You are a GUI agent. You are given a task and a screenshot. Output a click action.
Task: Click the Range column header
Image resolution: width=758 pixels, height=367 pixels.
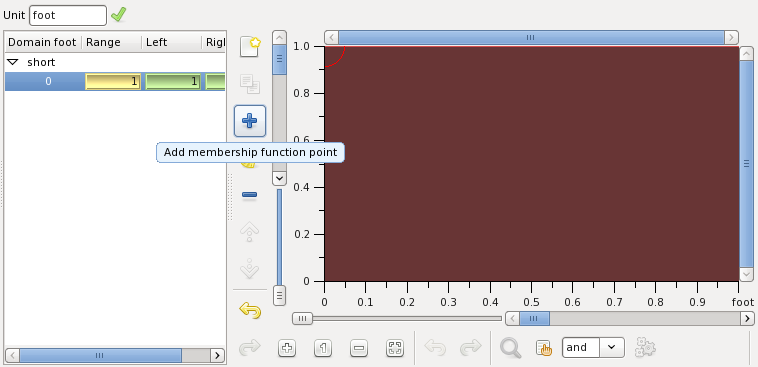click(x=111, y=42)
